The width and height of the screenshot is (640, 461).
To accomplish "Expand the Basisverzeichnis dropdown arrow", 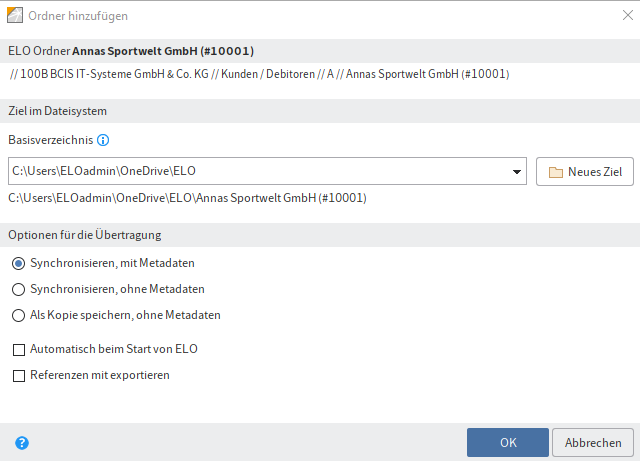I will click(x=517, y=171).
